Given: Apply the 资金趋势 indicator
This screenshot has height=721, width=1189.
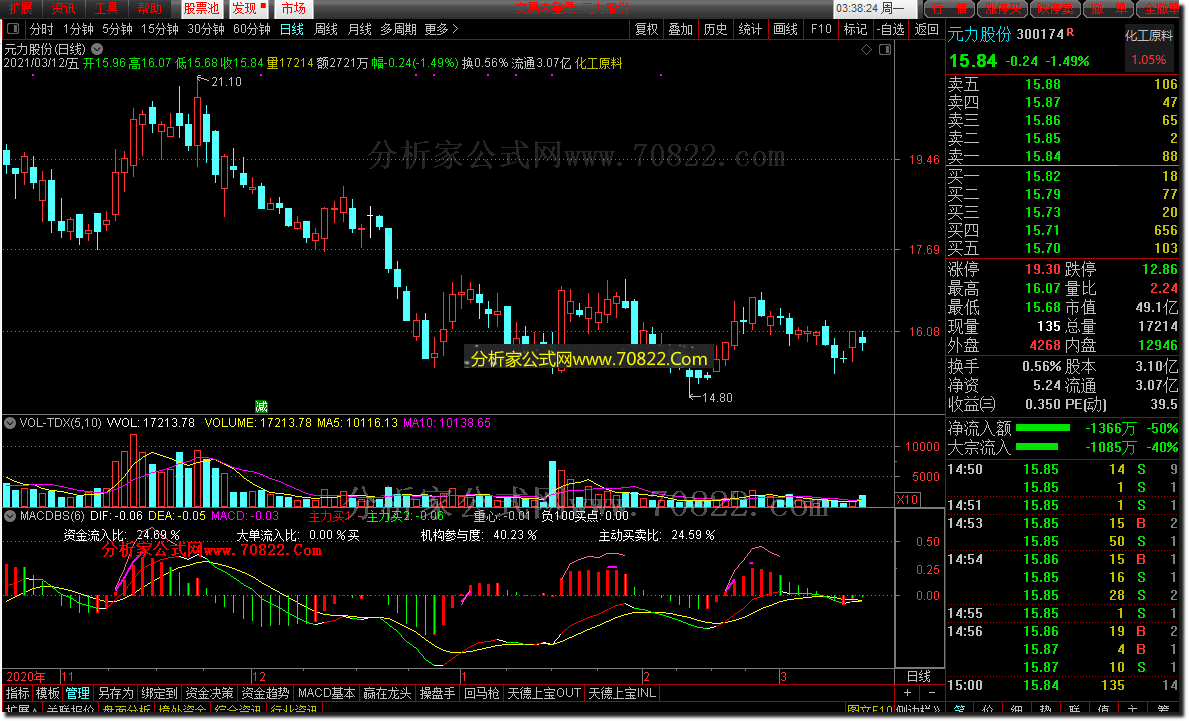Looking at the screenshot, I should [265, 693].
